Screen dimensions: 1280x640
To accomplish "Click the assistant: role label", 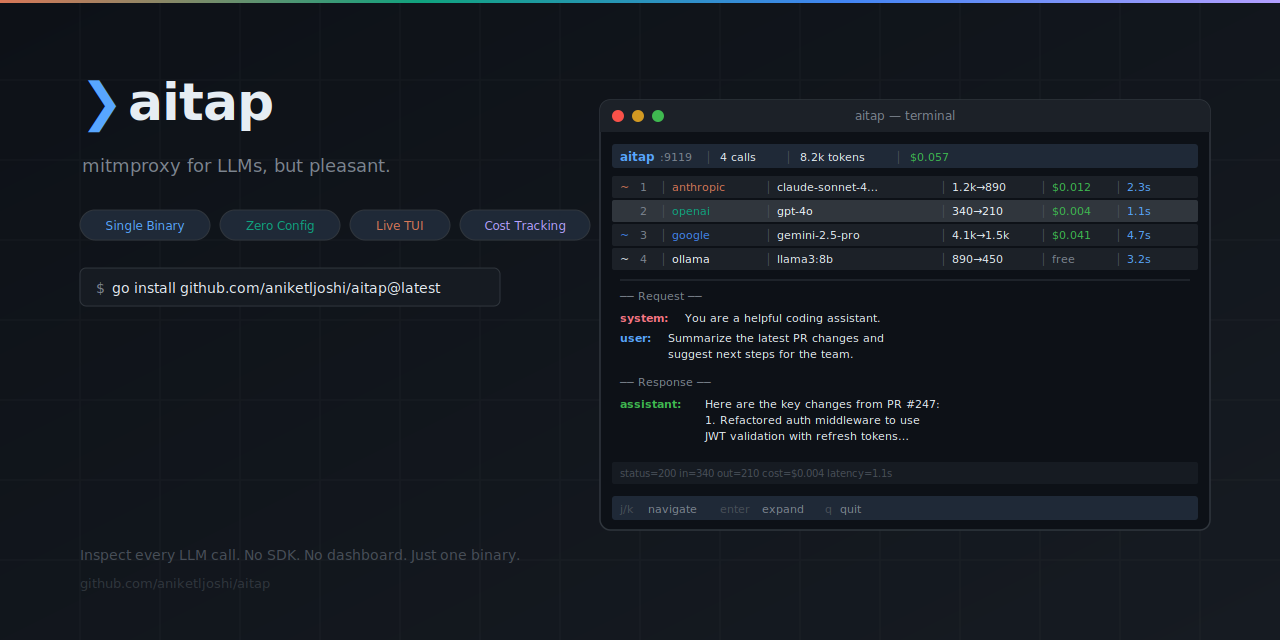I will (x=650, y=404).
